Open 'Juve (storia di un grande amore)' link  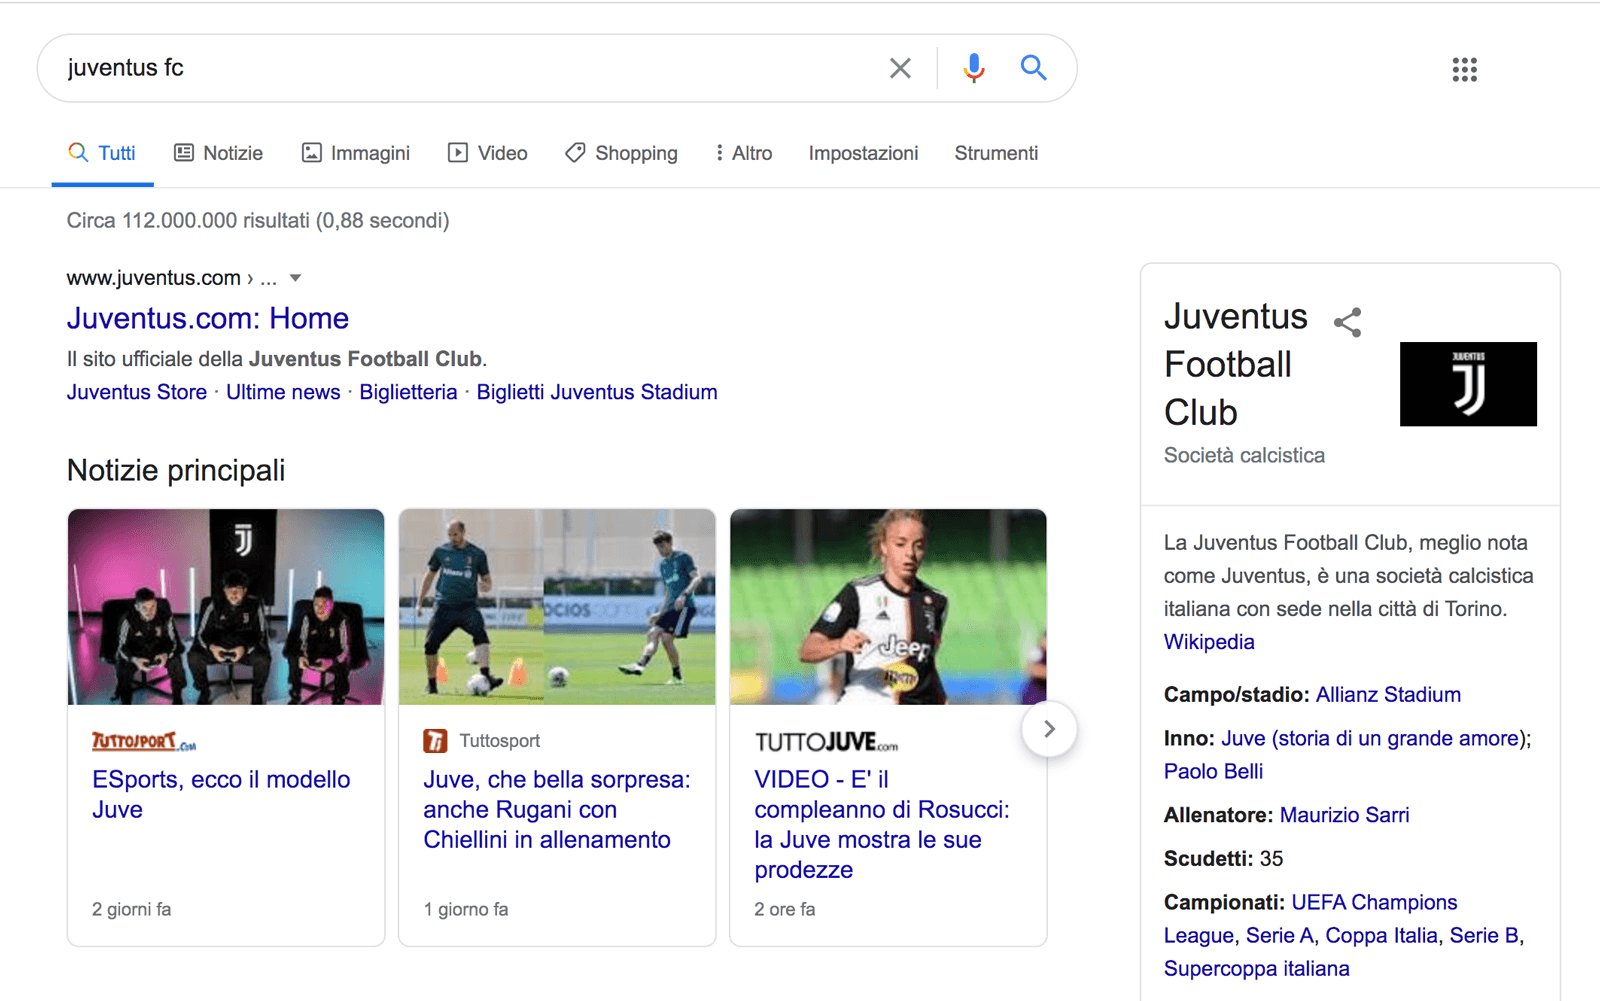[x=1370, y=738]
